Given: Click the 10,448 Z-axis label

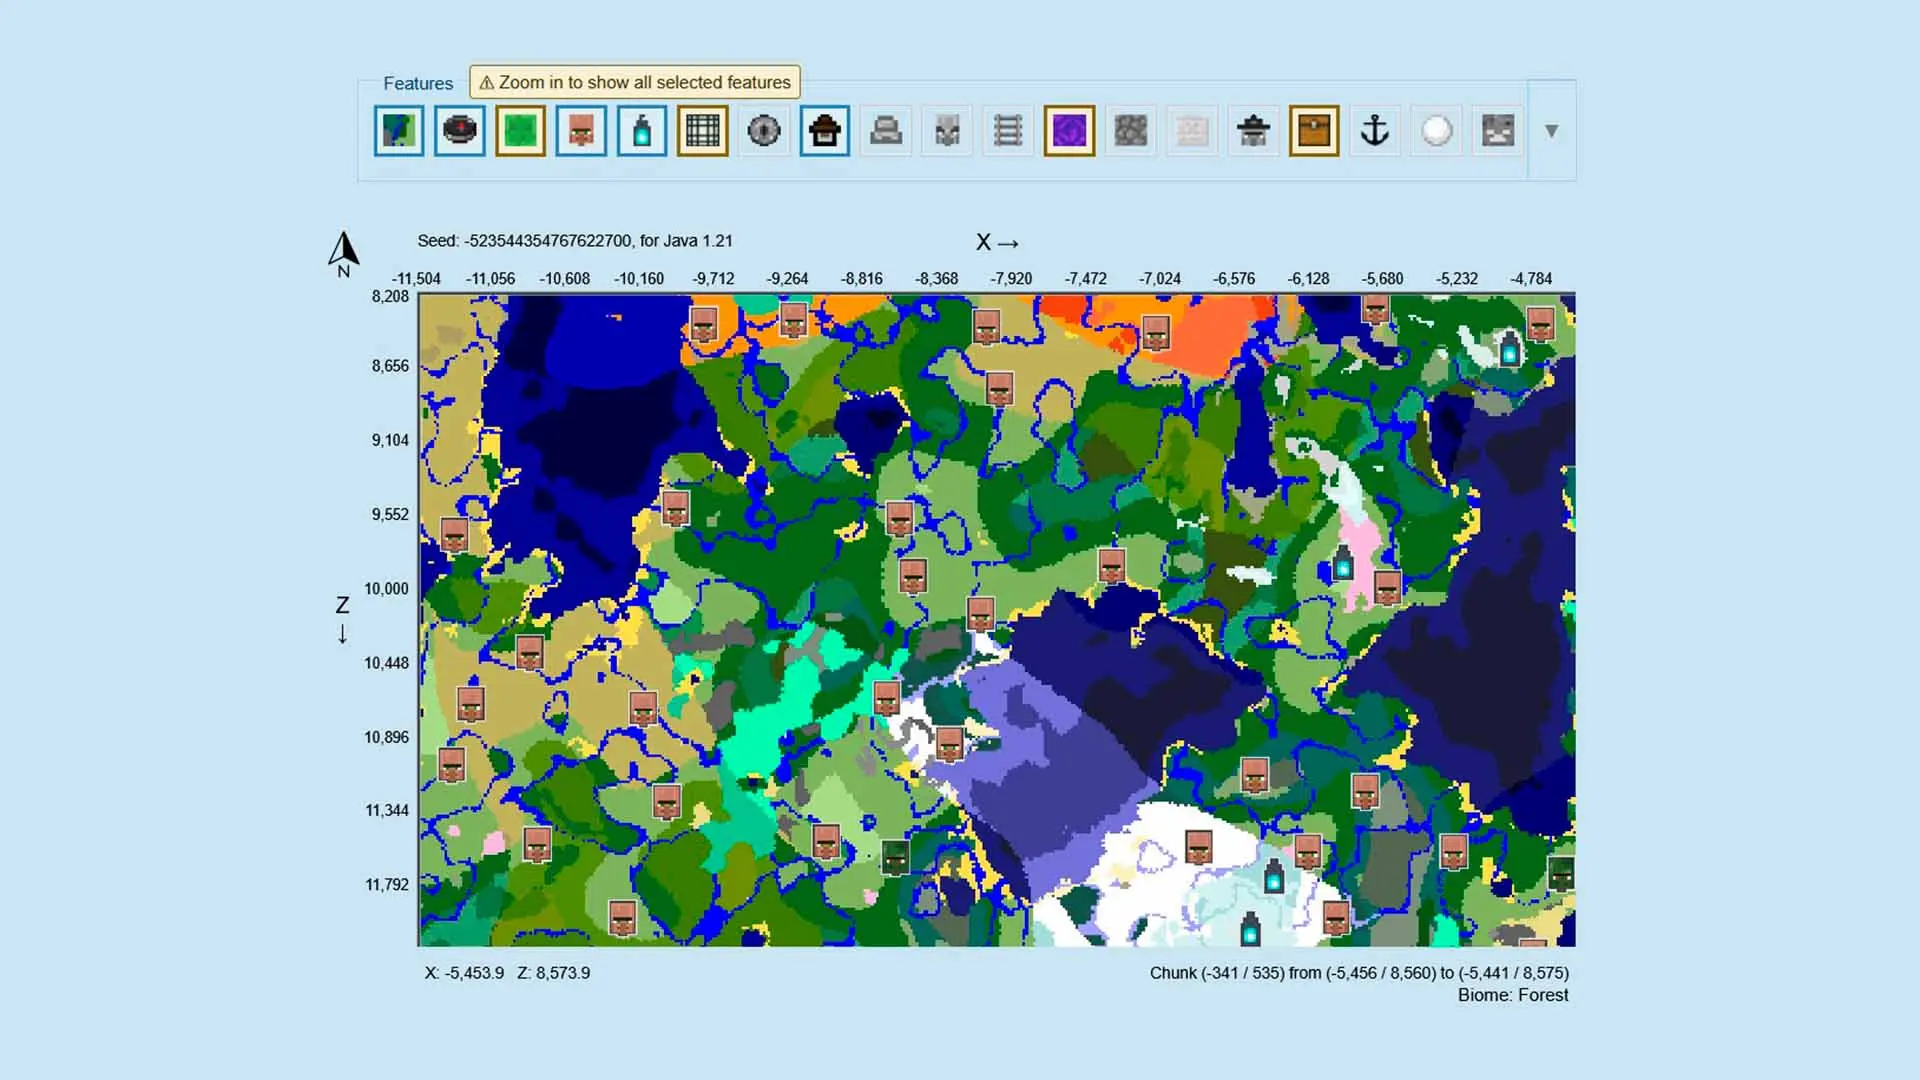Looking at the screenshot, I should 386,663.
